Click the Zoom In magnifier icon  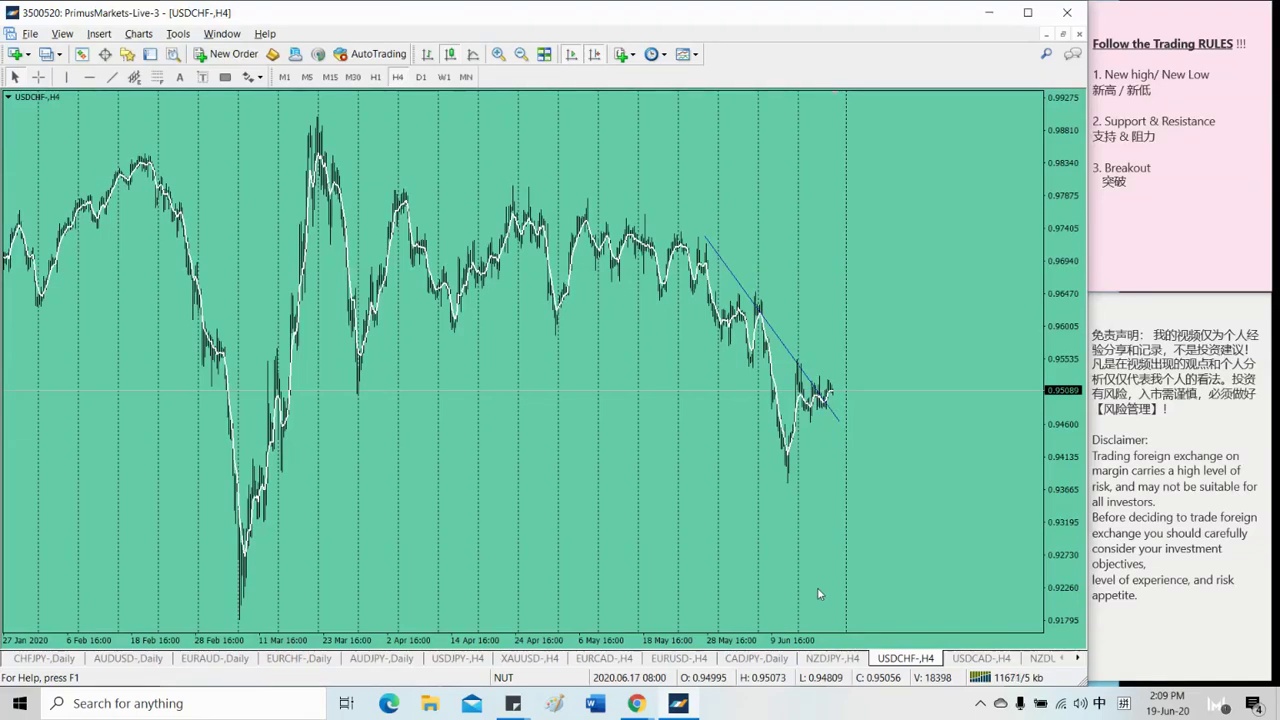(x=498, y=54)
